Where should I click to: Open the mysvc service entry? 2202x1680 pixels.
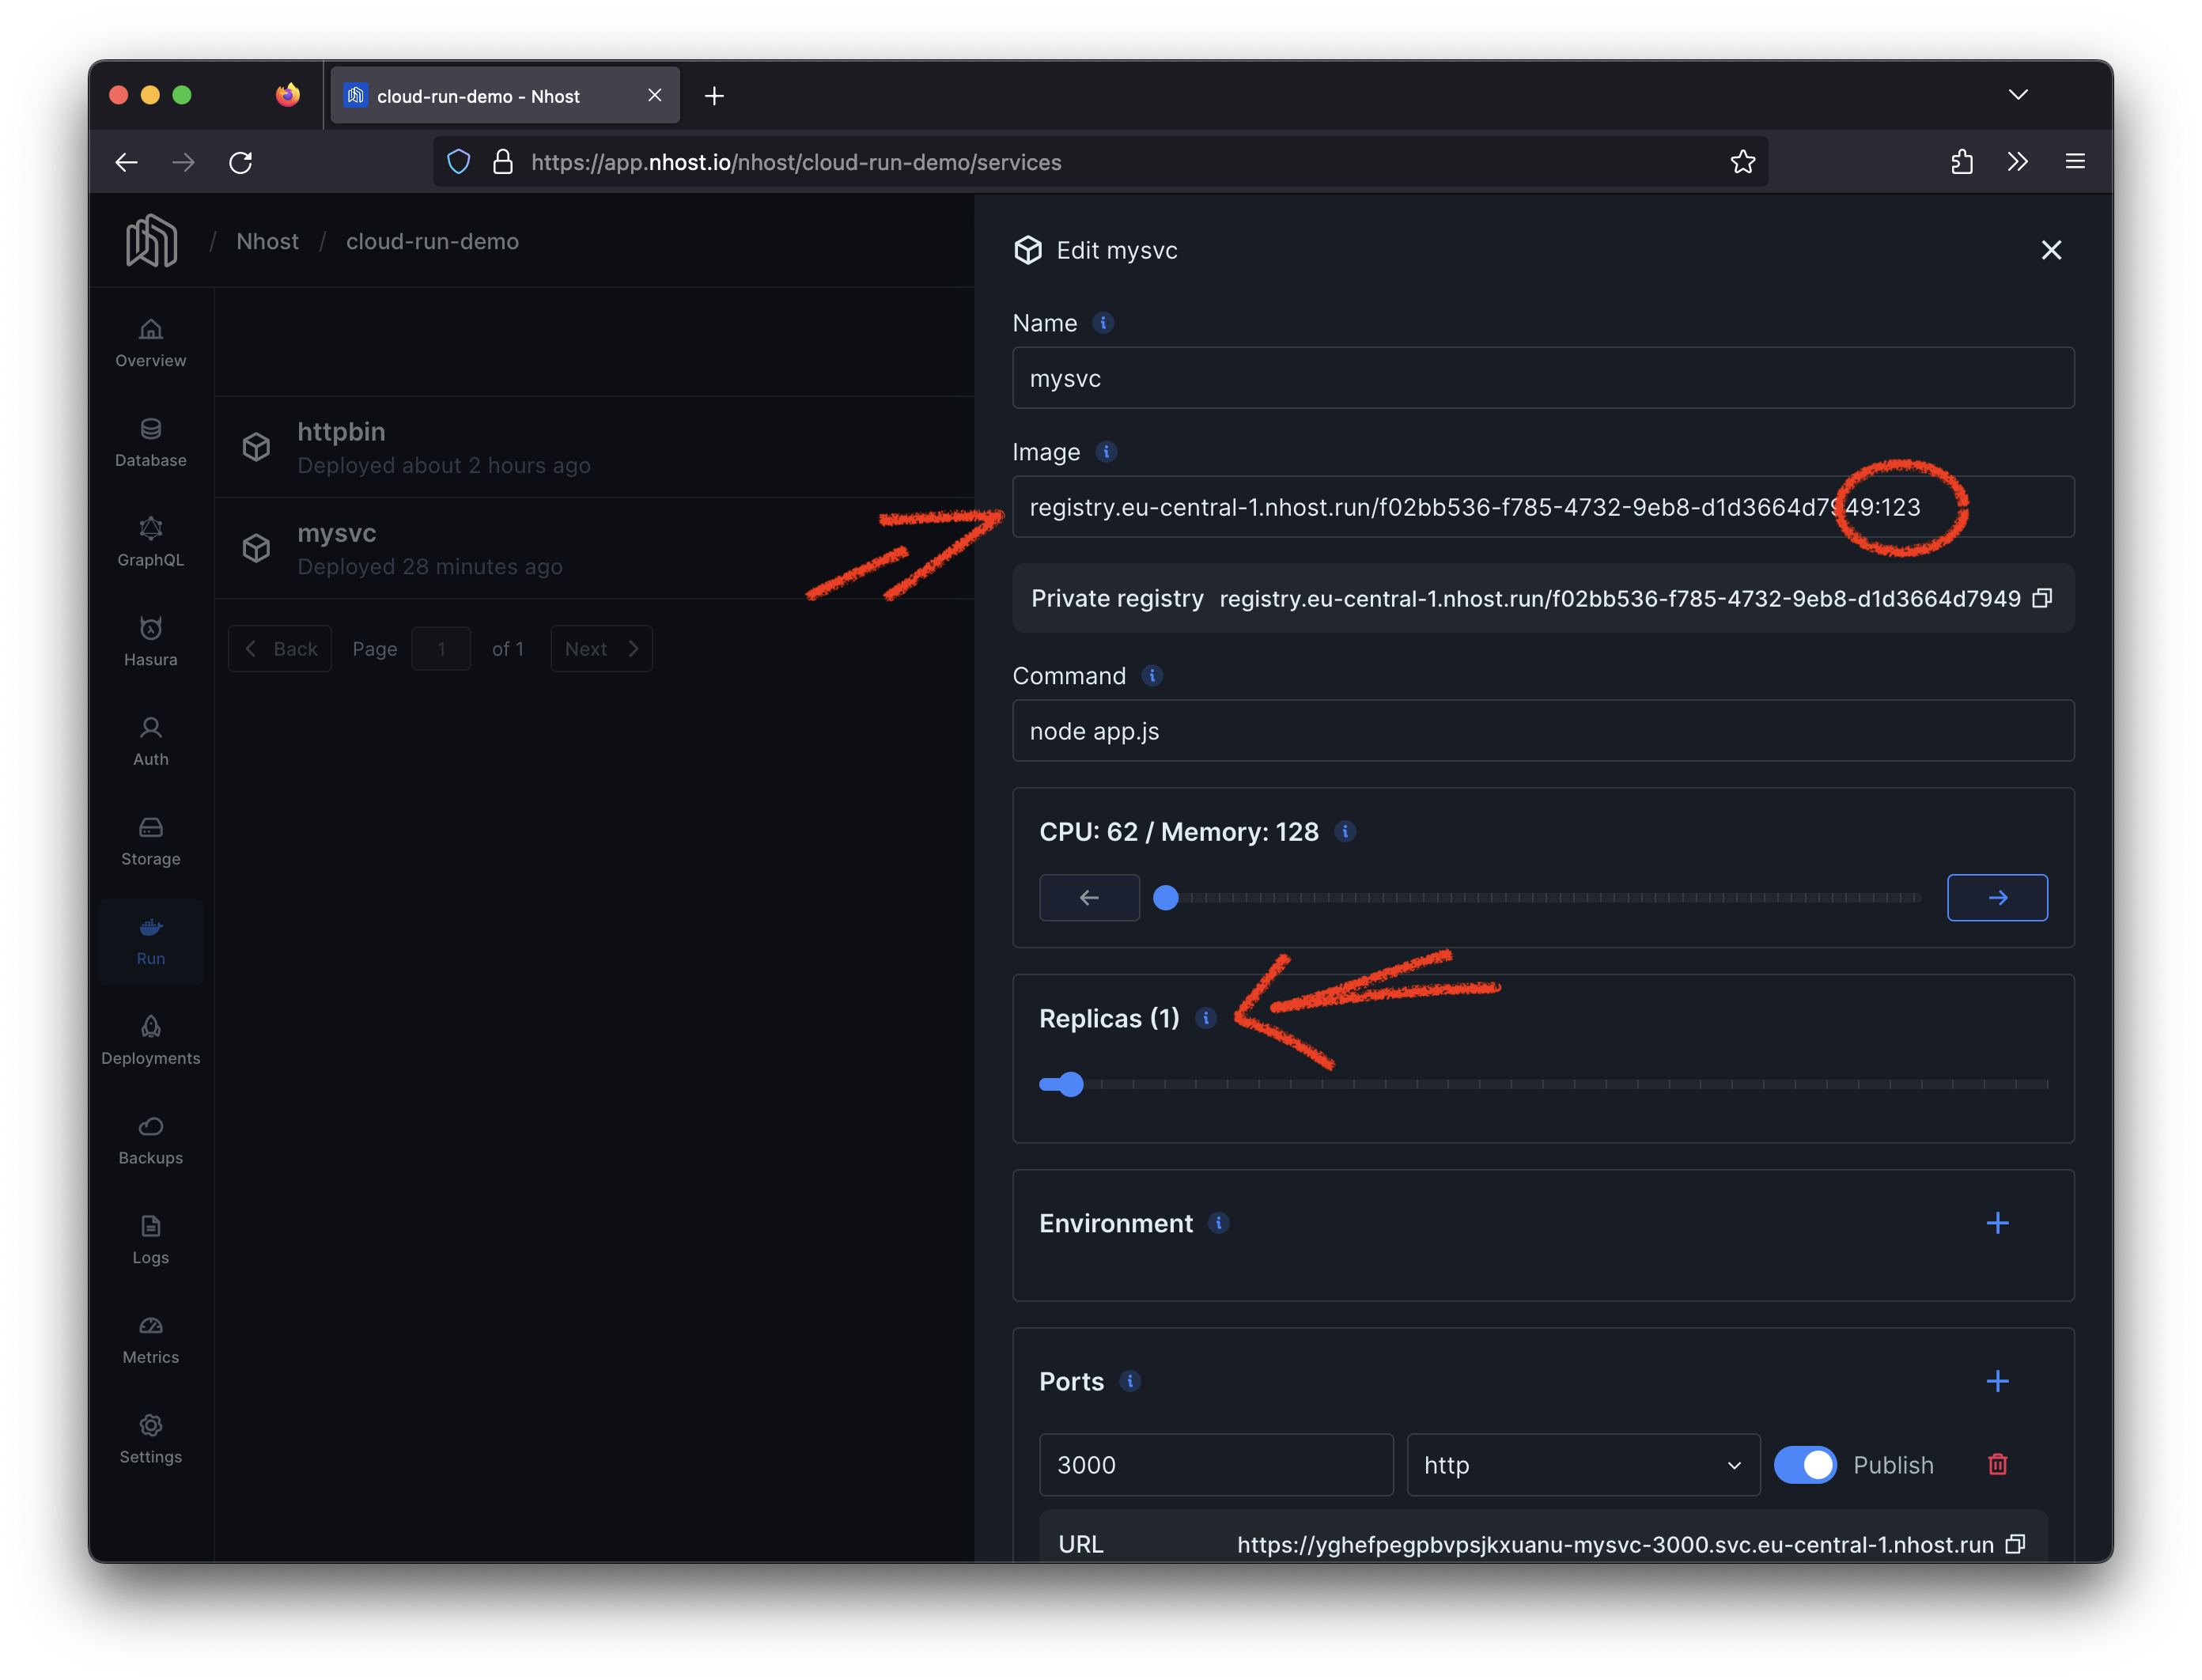point(336,533)
